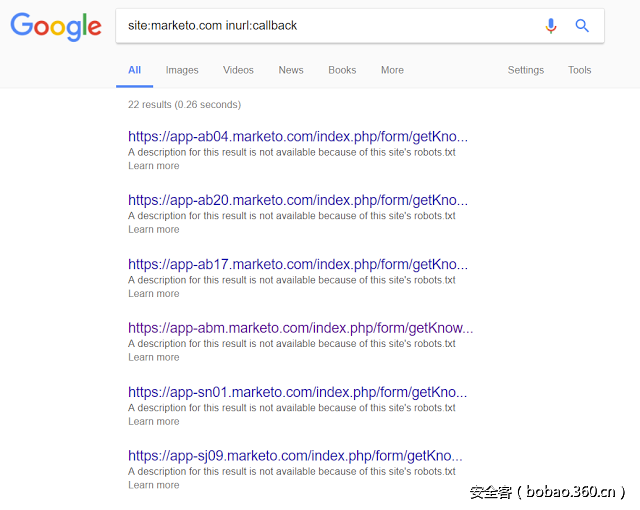Screen dimensions: 640x510
Task: Switch to the Videos tab
Action: click(x=238, y=70)
